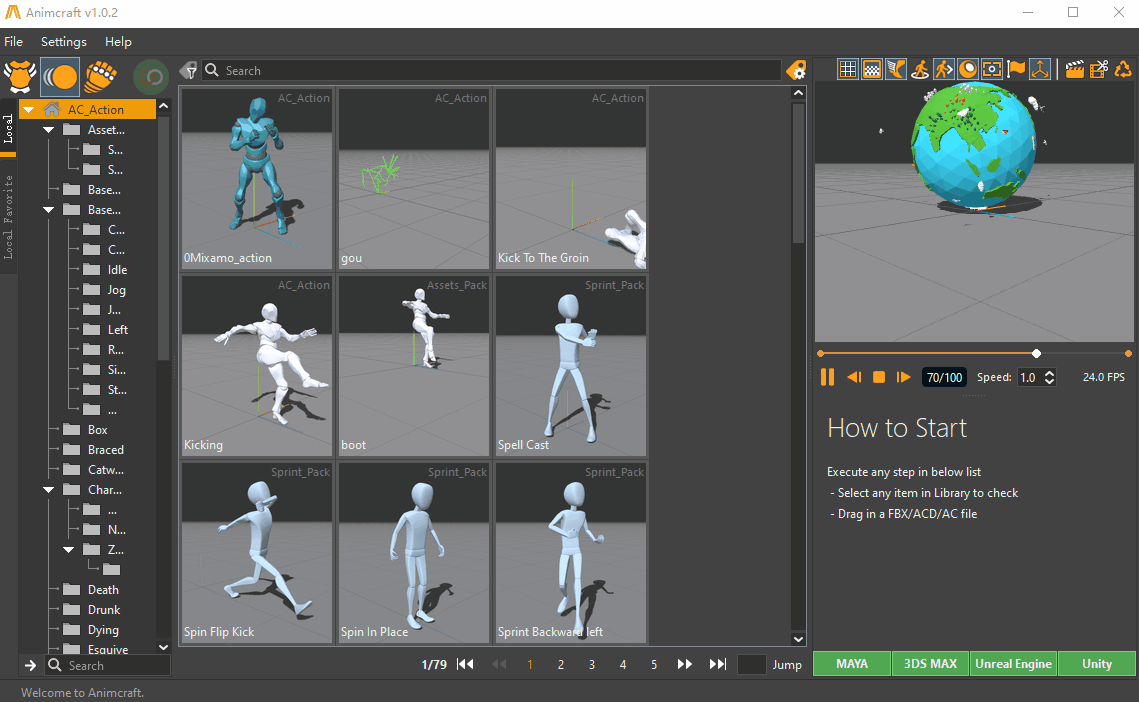Image resolution: width=1139 pixels, height=702 pixels.
Task: Stop the preview animation
Action: point(879,377)
